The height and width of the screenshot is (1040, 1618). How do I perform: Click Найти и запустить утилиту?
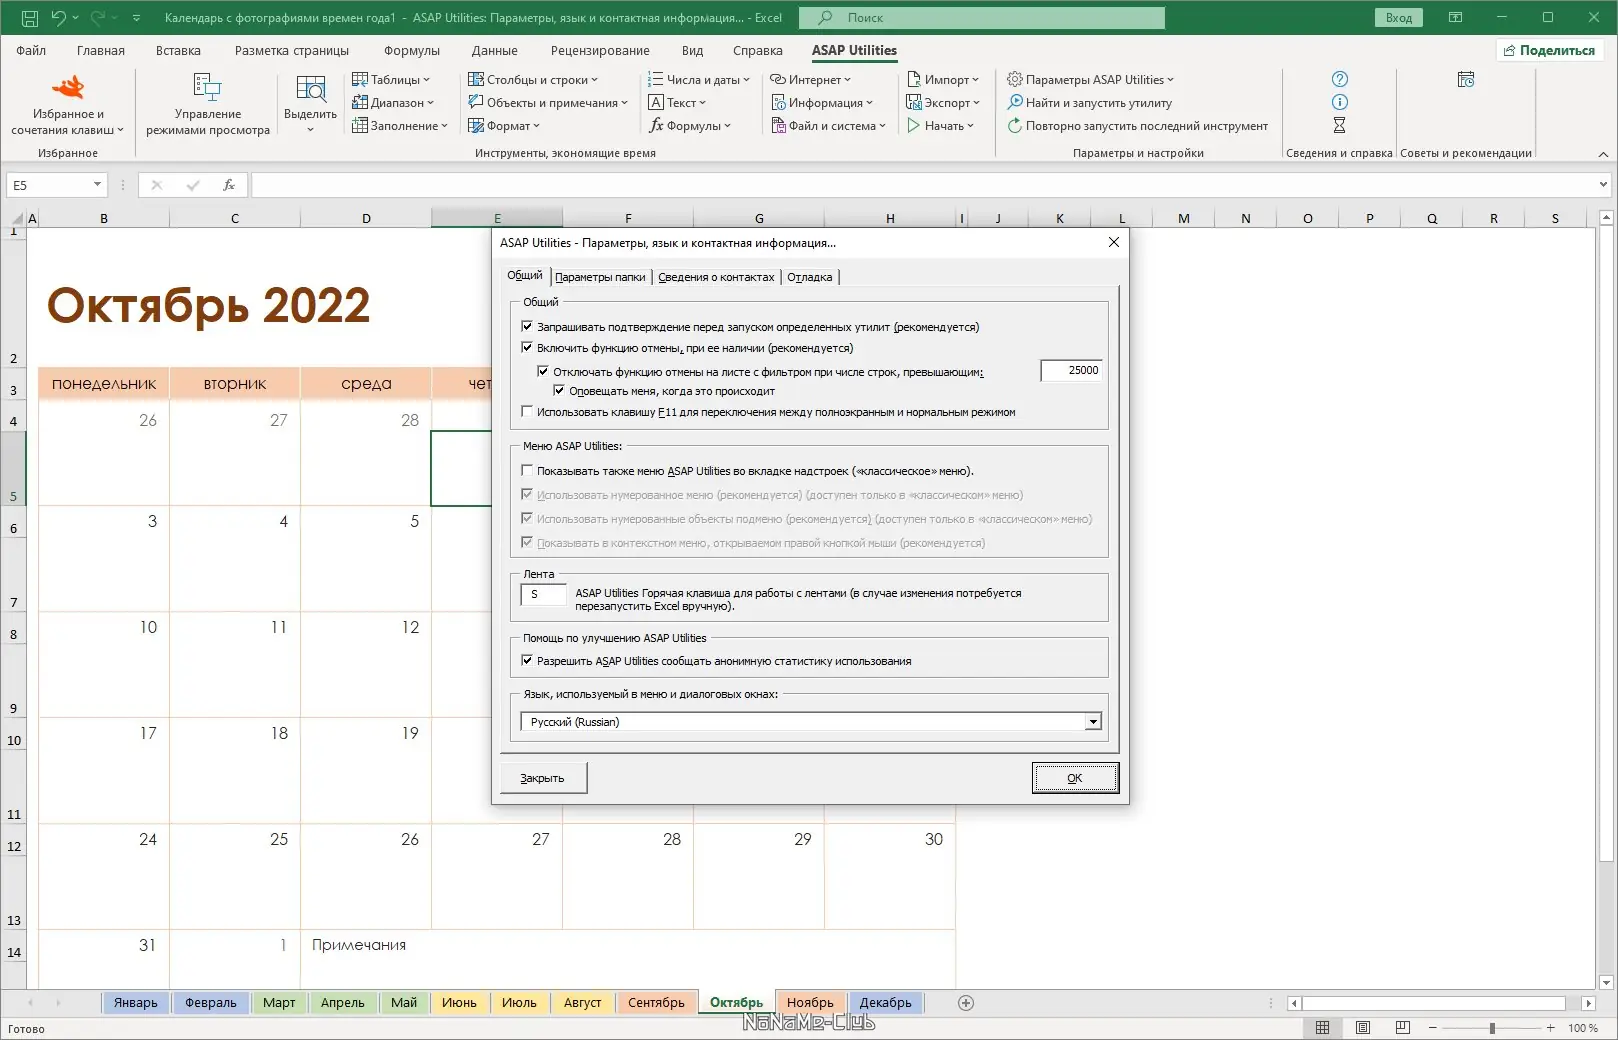coord(1089,102)
